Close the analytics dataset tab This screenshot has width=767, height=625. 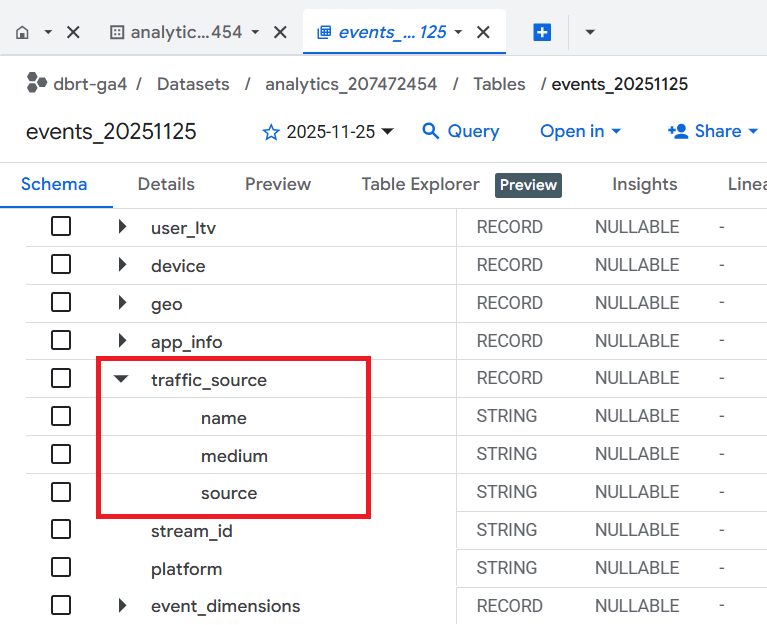[x=280, y=32]
